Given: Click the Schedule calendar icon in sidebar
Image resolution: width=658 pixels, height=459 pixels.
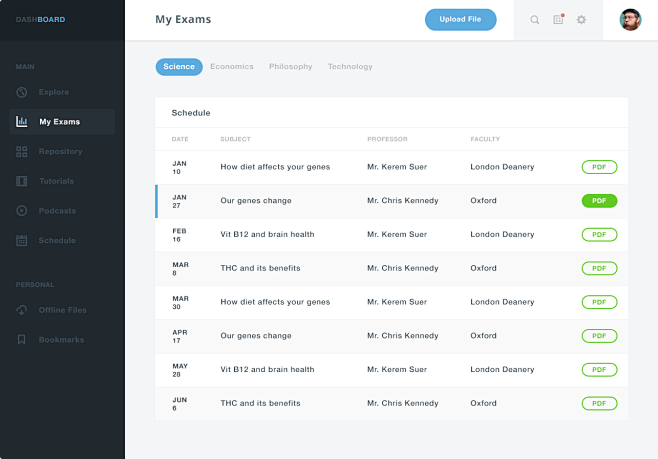Looking at the screenshot, I should (x=22, y=240).
